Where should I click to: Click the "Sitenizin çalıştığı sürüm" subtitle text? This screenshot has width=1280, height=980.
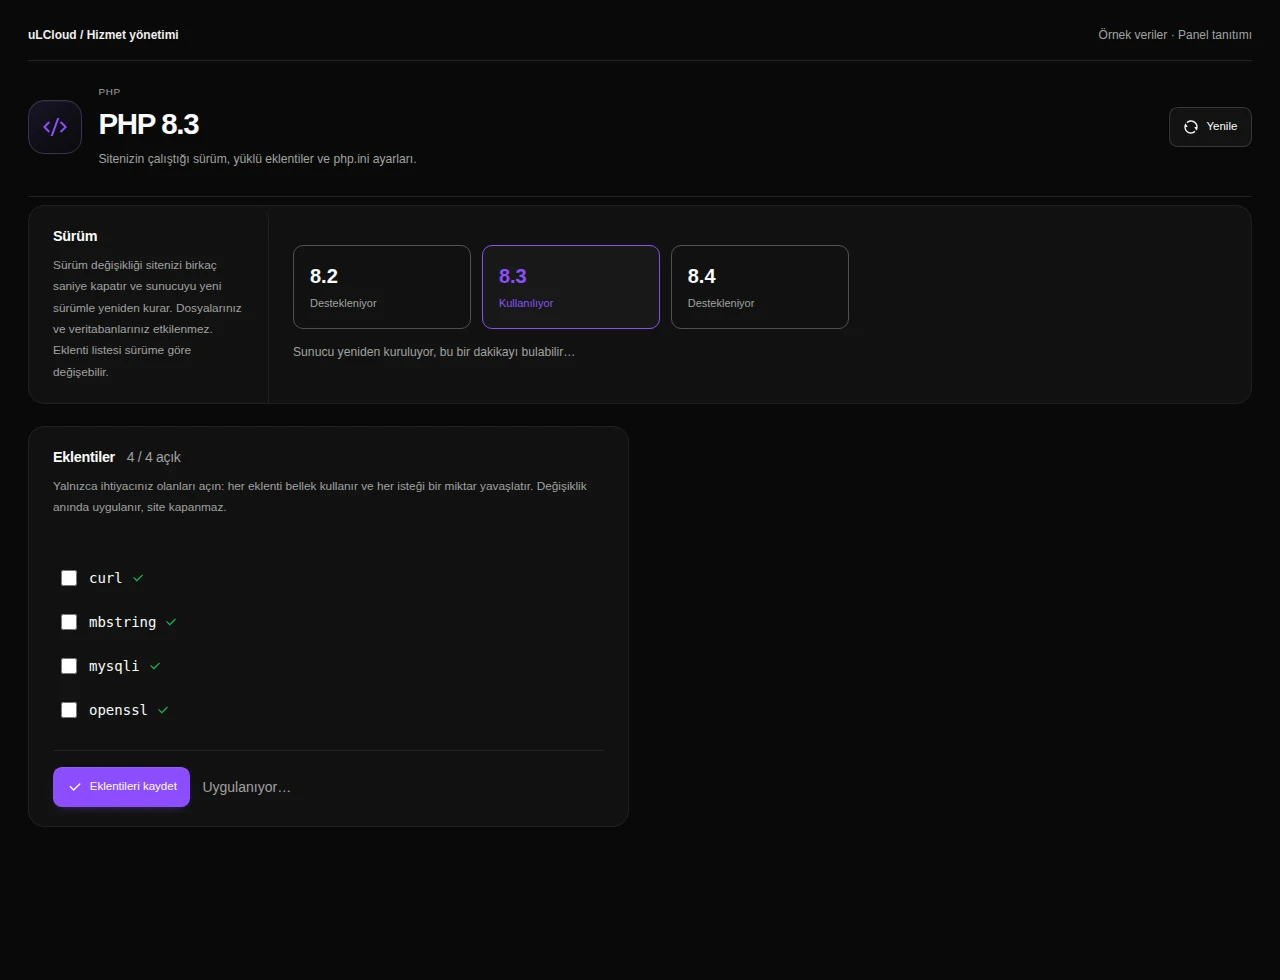coord(257,159)
